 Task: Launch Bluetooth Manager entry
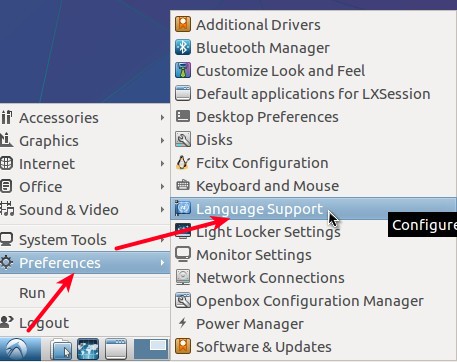(x=313, y=48)
